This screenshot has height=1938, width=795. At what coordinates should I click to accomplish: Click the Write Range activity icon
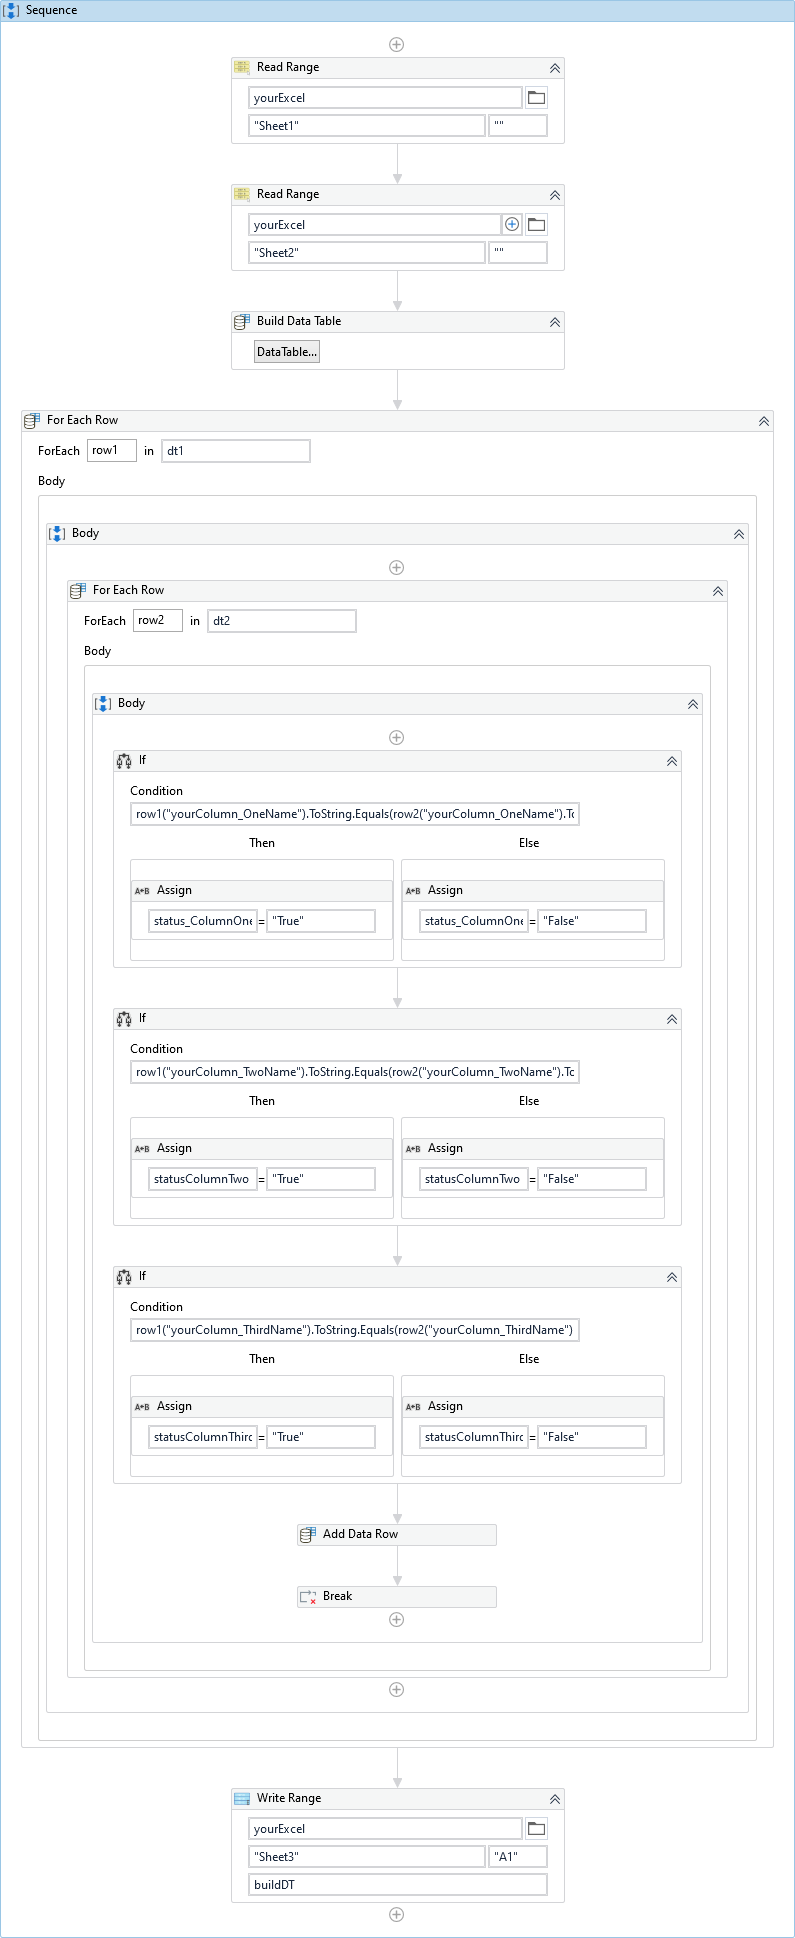click(x=242, y=1799)
